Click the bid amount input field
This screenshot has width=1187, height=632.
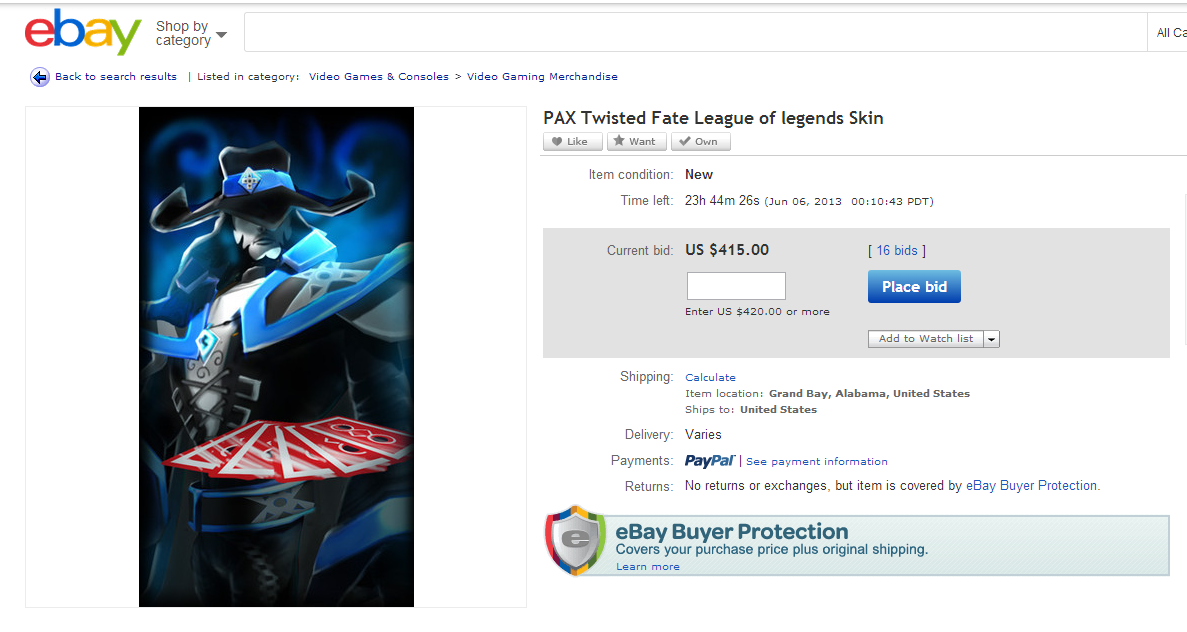point(736,286)
